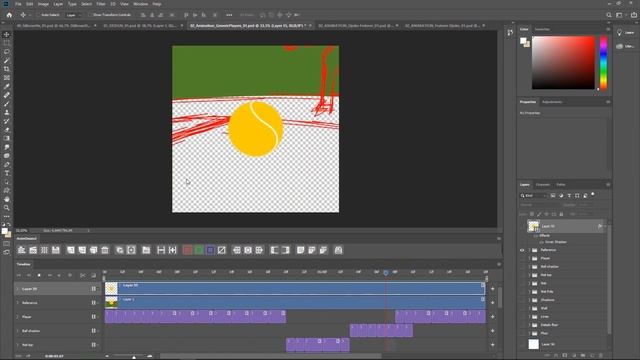This screenshot has height=360, width=640.
Task: Expand the Layer 55 track in Timeline
Action: coord(18,289)
